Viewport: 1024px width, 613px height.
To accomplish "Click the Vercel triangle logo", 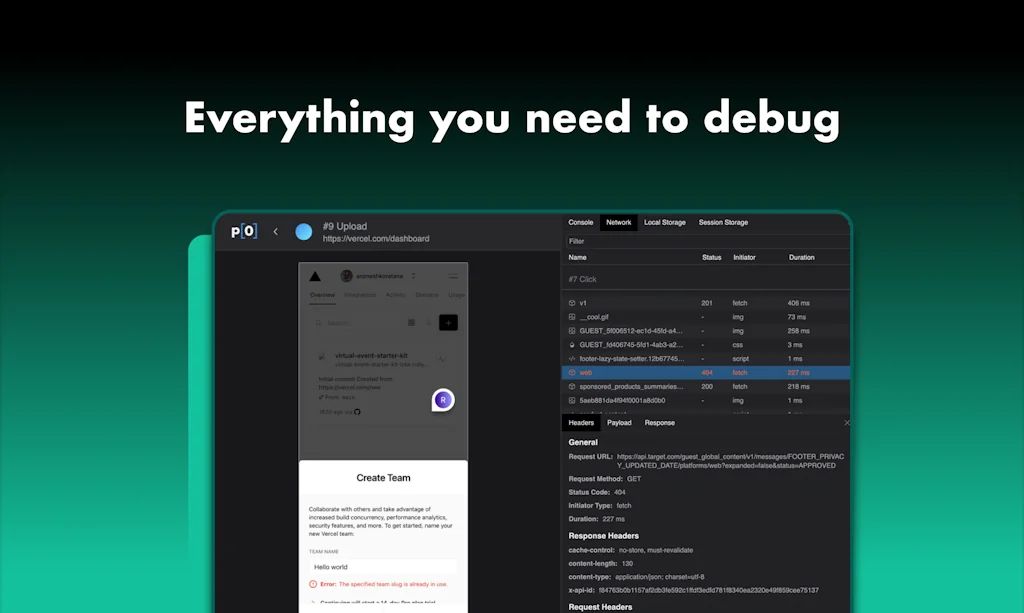I will (x=315, y=276).
